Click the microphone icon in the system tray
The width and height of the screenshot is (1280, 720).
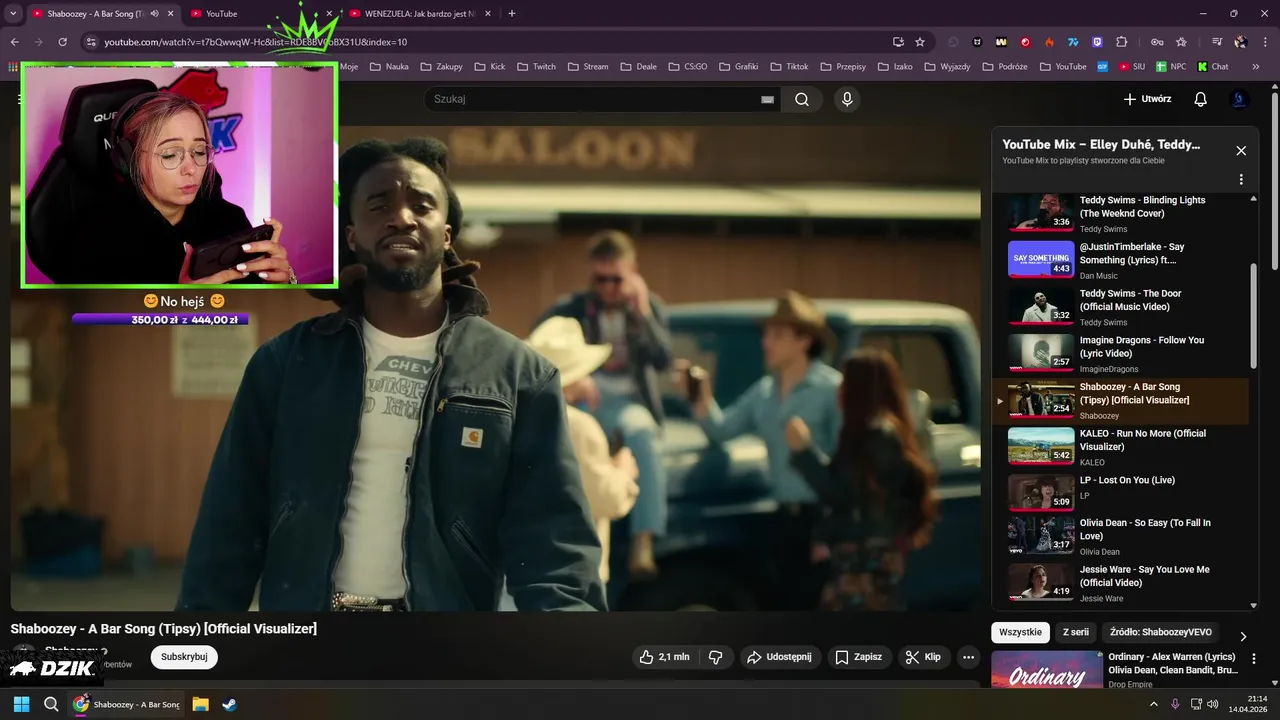pos(1175,704)
